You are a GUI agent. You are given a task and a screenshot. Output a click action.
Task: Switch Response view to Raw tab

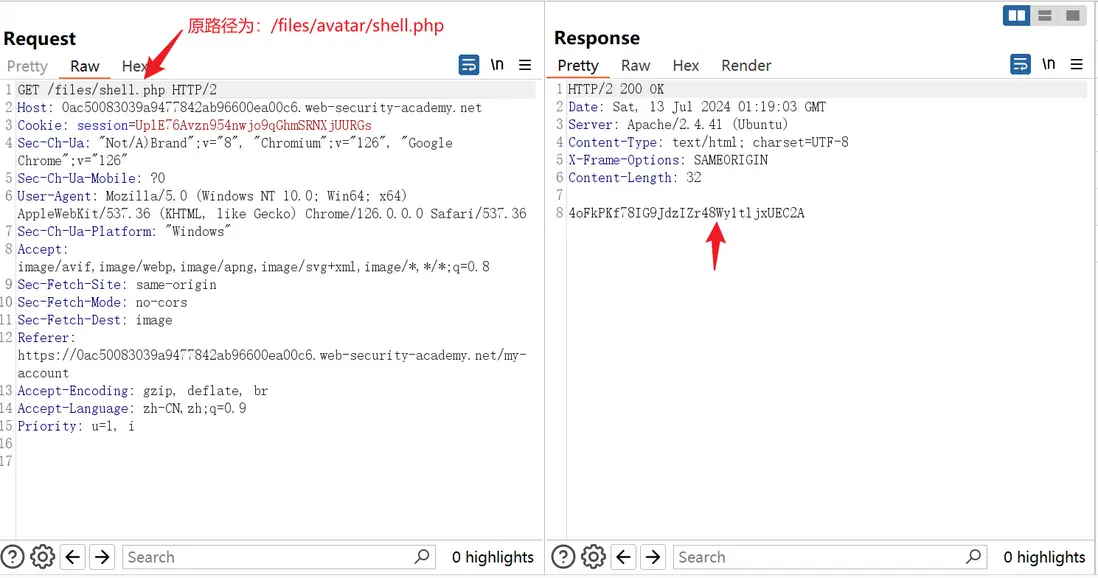(635, 66)
